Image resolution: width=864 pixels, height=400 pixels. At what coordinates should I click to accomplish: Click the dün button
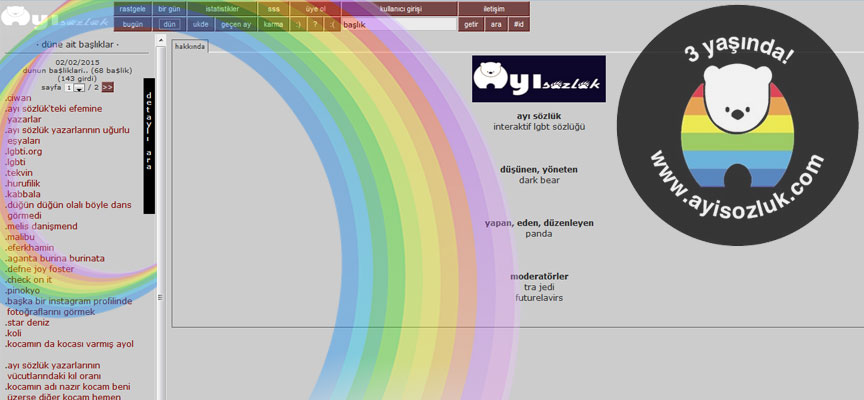(x=169, y=24)
